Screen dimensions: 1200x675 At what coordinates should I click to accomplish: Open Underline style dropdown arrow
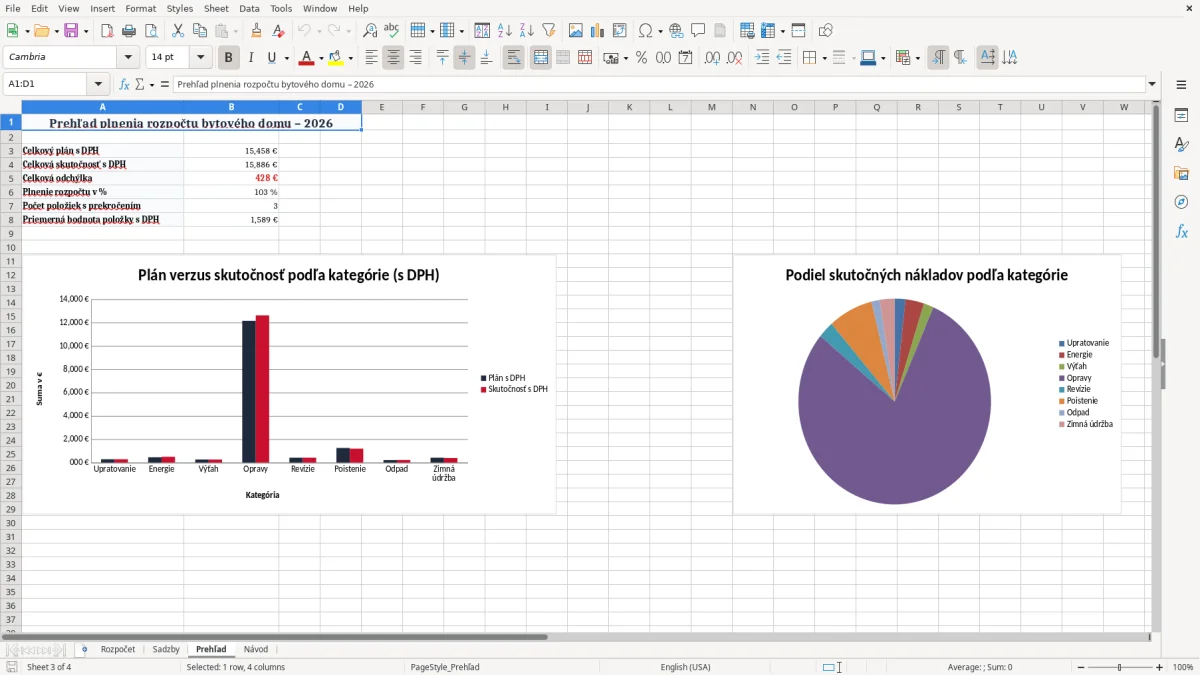286,57
